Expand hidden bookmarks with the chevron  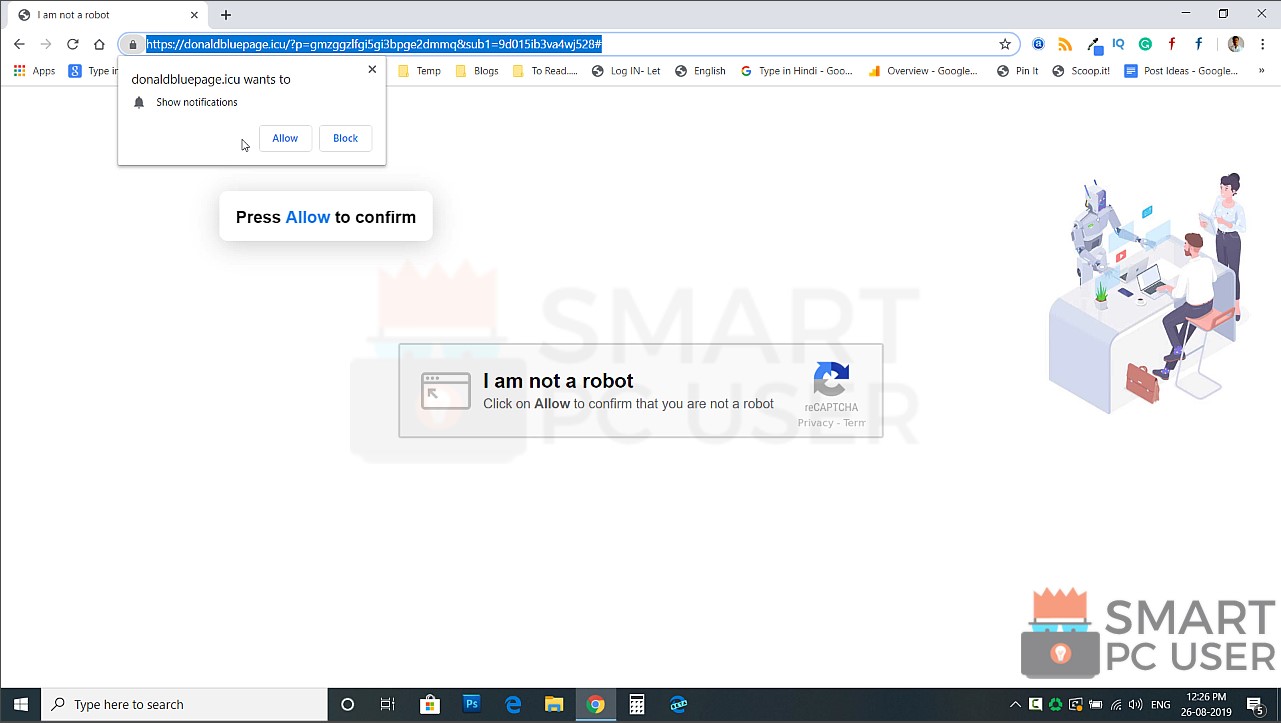(1262, 71)
